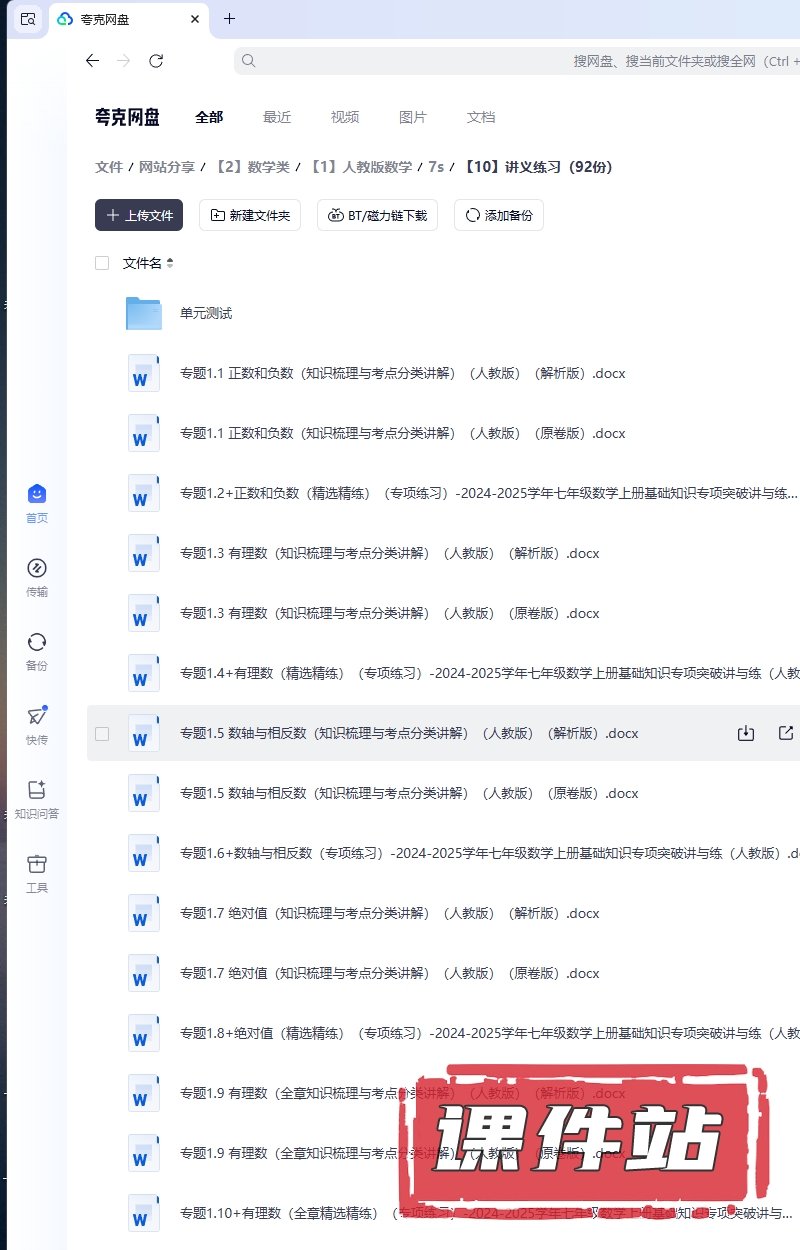This screenshot has height=1250, width=800.
Task: Download the 专题1.5 解析版 file
Action: (x=745, y=733)
